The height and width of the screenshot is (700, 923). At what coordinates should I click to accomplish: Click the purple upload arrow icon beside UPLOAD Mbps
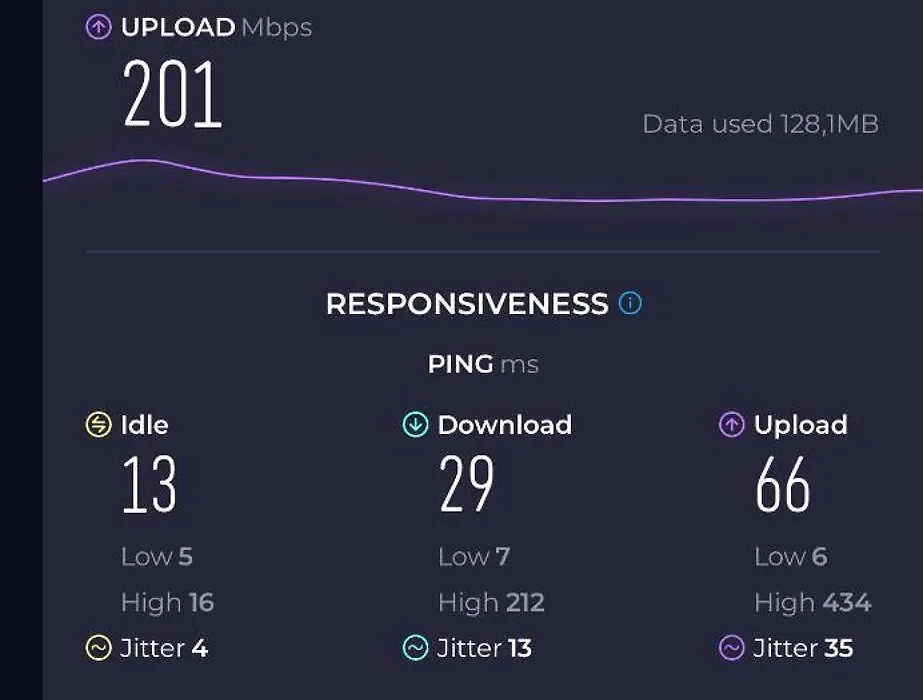click(x=98, y=27)
